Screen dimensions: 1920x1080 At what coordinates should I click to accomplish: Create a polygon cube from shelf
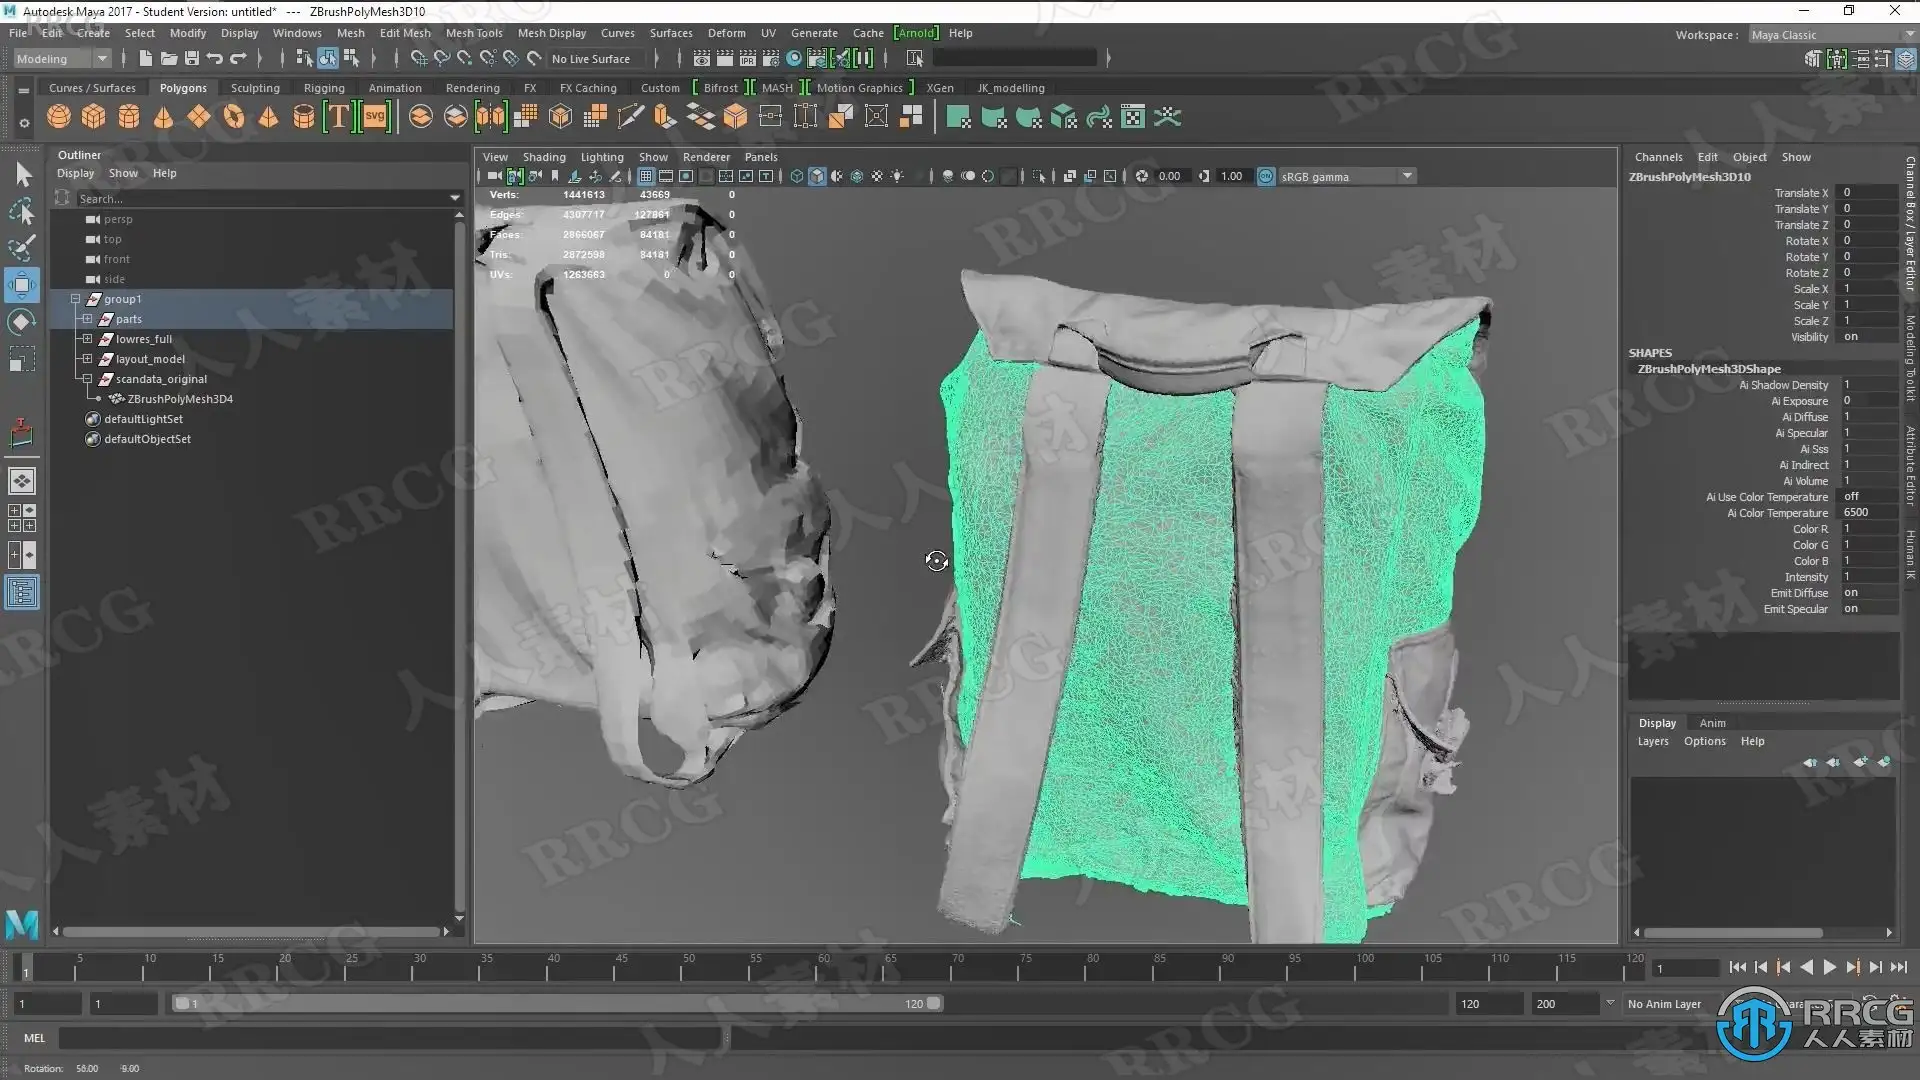(x=93, y=117)
